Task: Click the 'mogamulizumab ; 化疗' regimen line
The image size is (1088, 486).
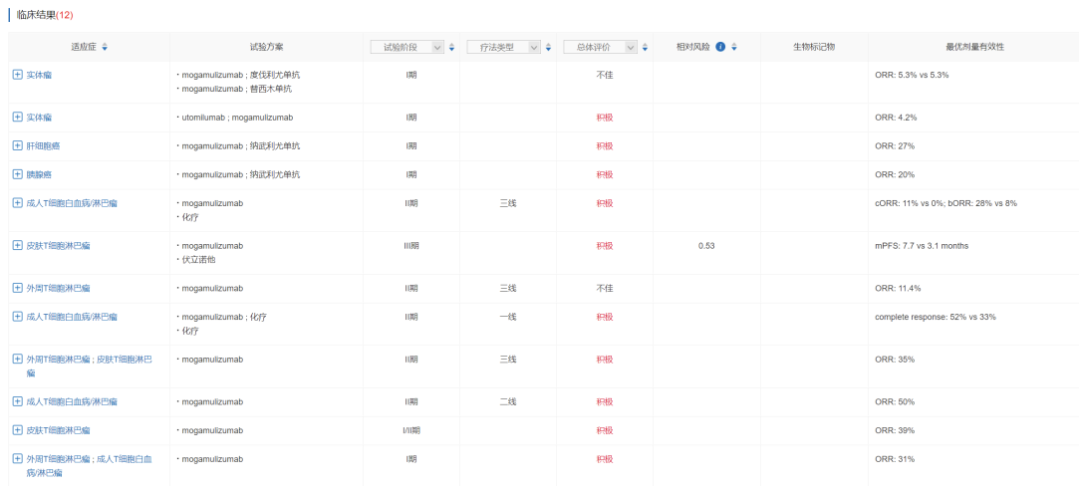Action: (224, 317)
